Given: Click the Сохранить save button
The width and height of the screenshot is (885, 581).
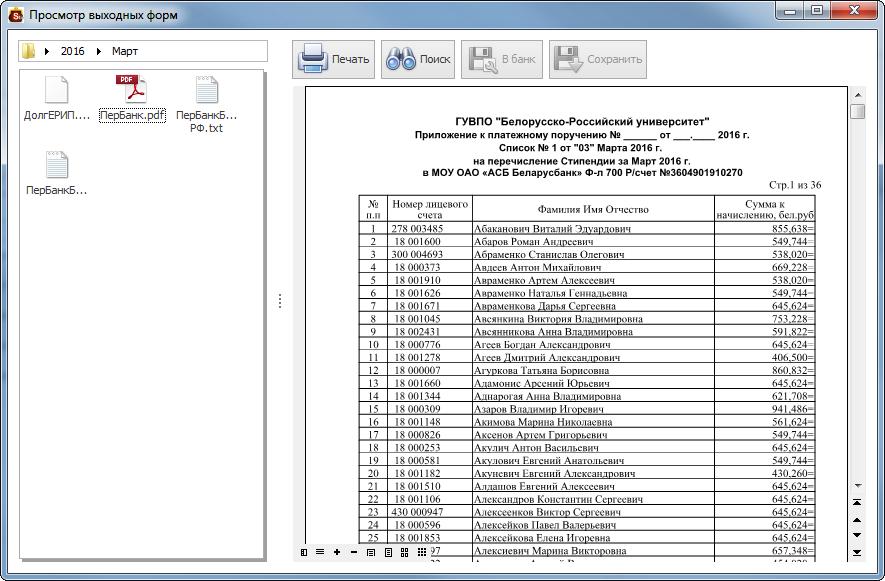Looking at the screenshot, I should coord(598,59).
